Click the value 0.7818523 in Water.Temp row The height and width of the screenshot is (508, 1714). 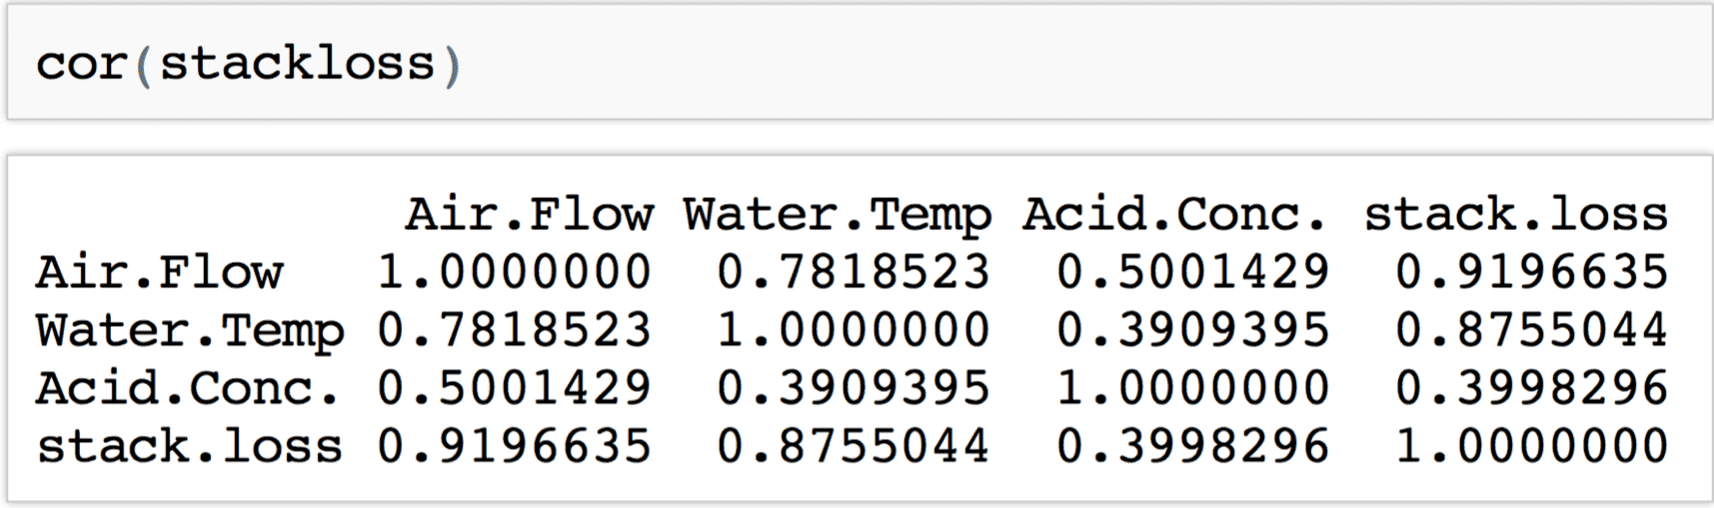tap(514, 330)
